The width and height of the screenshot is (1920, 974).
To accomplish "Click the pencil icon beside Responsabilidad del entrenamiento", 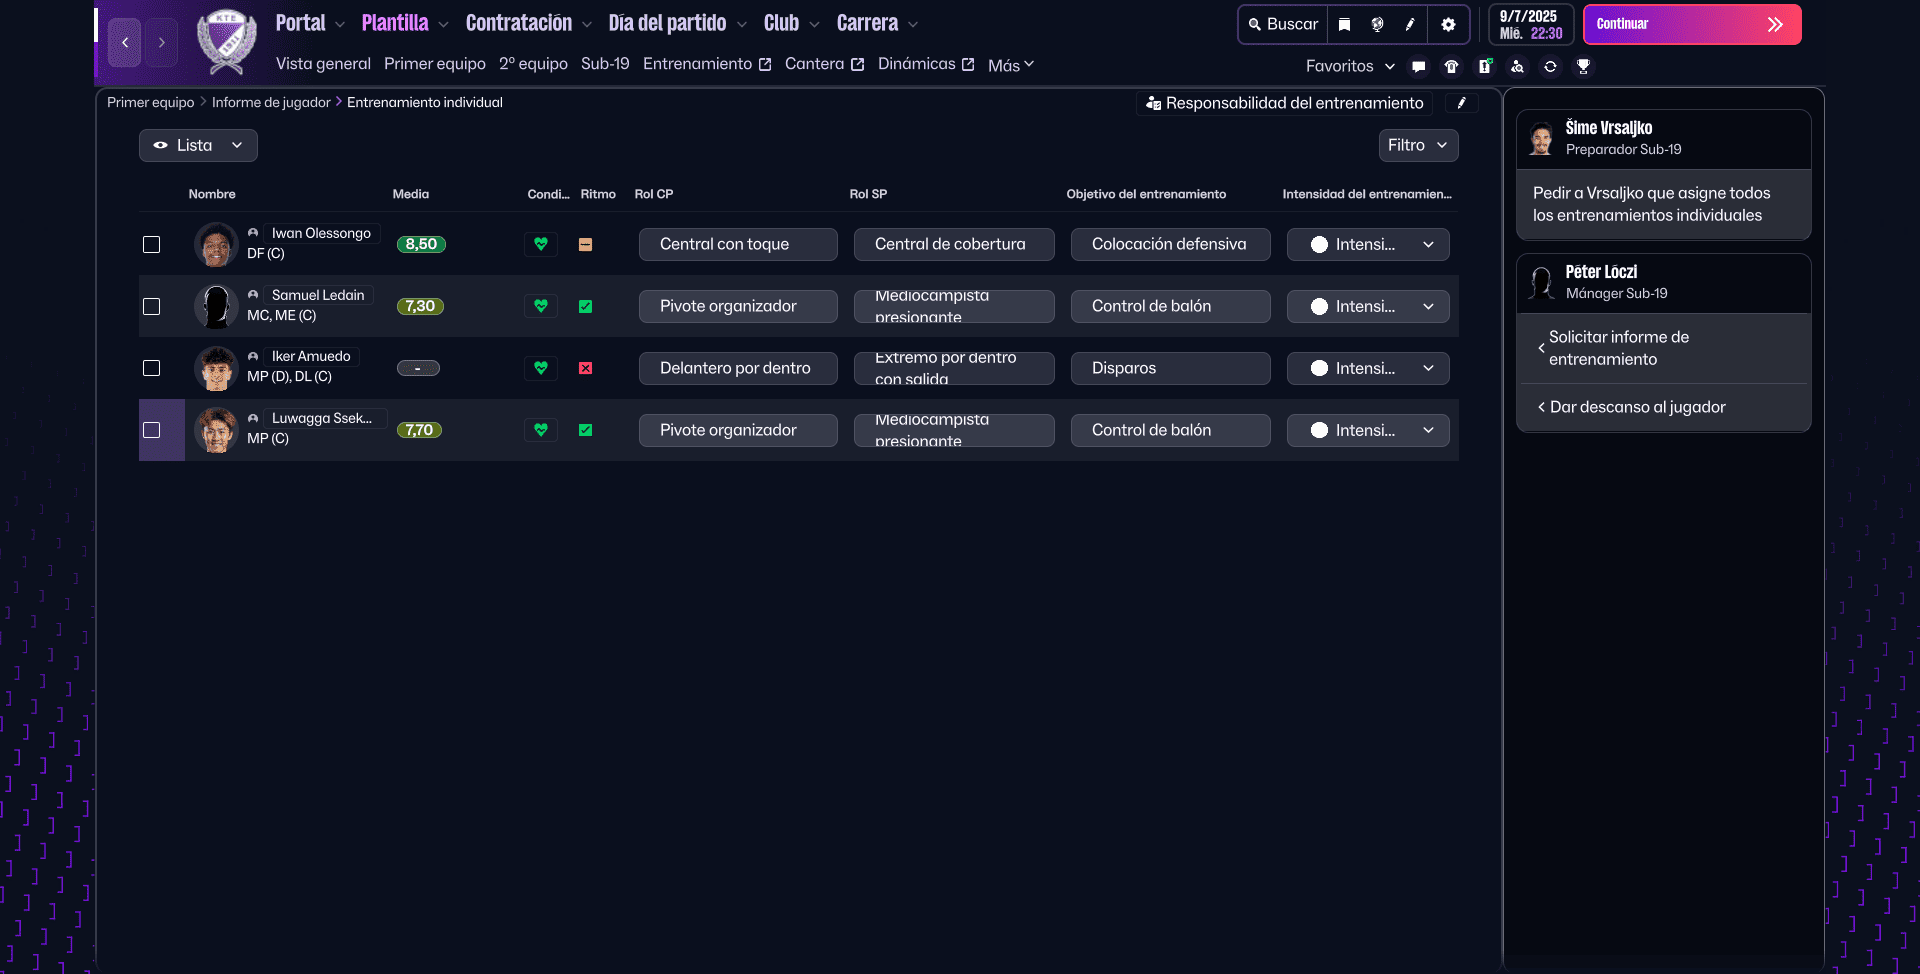I will point(1461,103).
